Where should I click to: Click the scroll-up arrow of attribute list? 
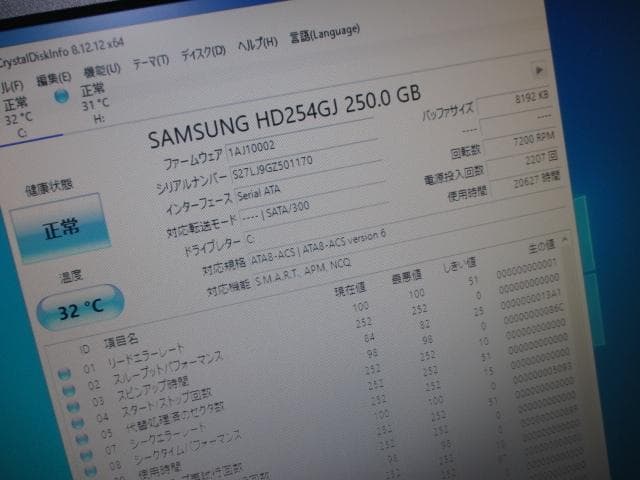click(565, 239)
